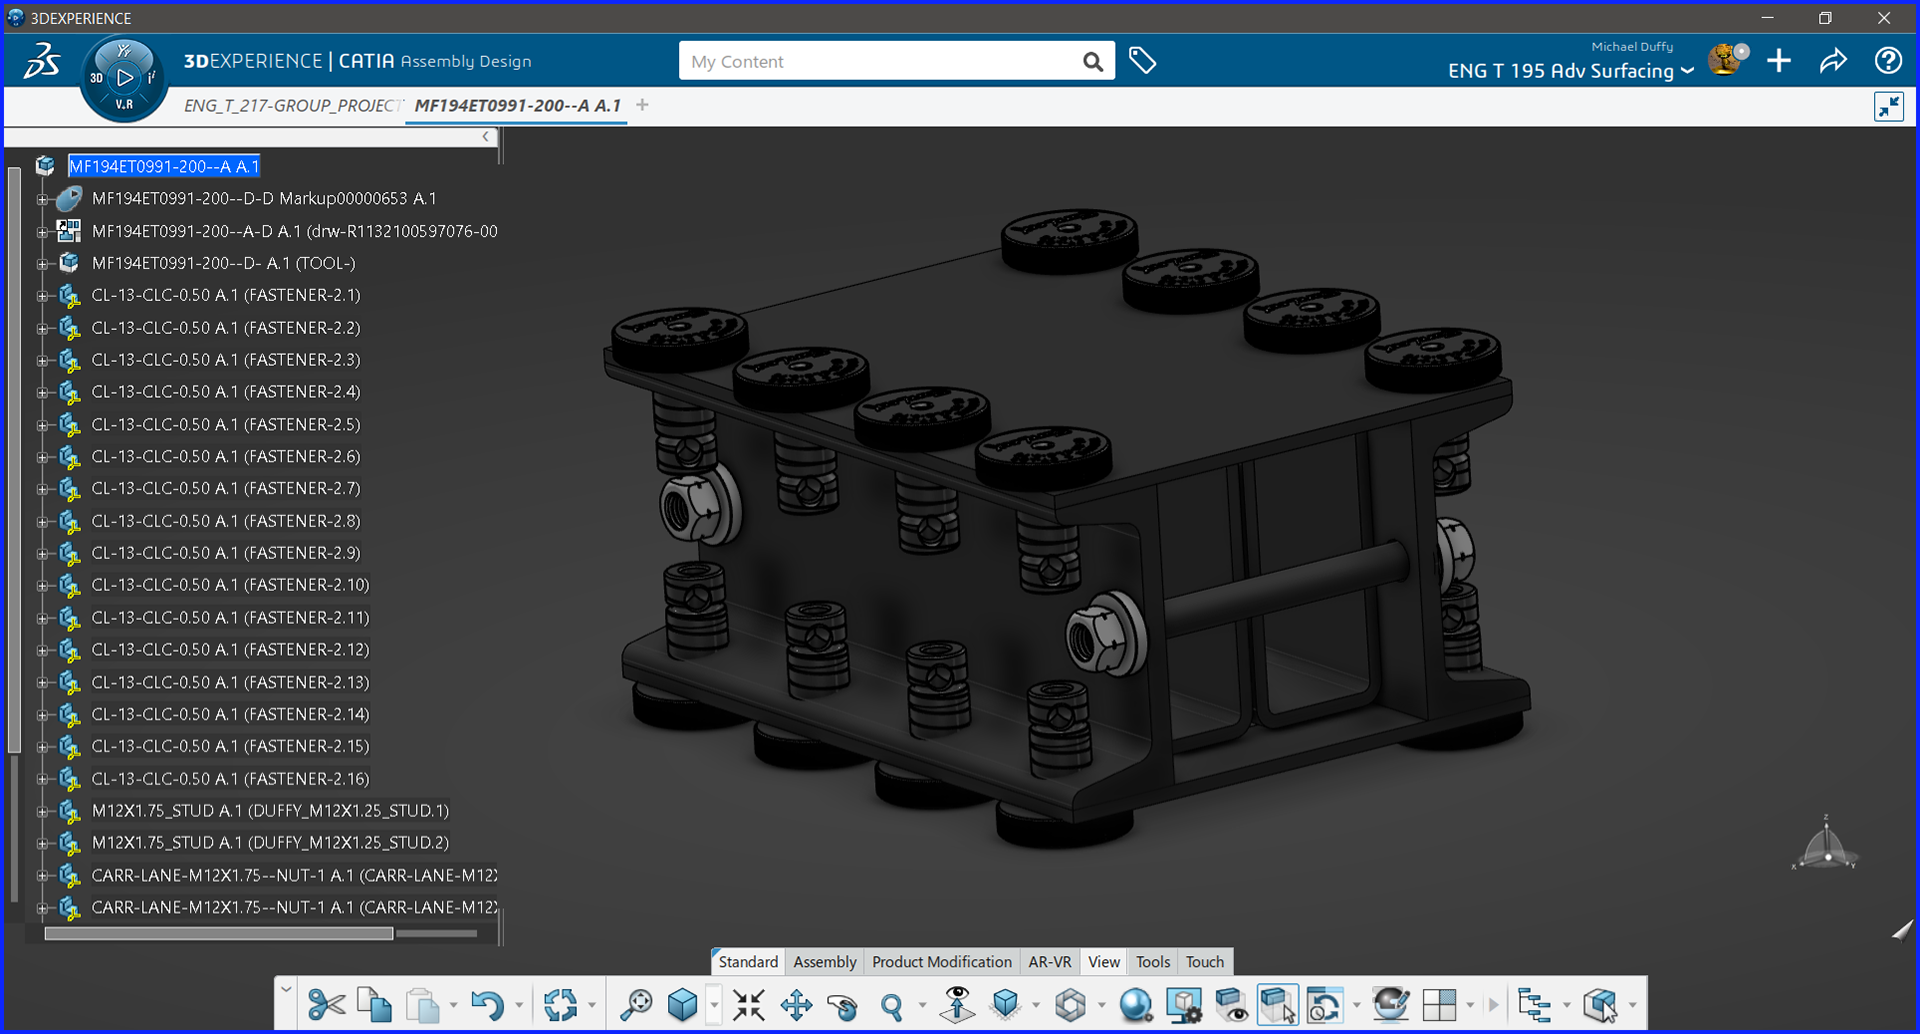The image size is (1920, 1034).
Task: Click the Update refresh arrows icon
Action: pyautogui.click(x=561, y=1005)
